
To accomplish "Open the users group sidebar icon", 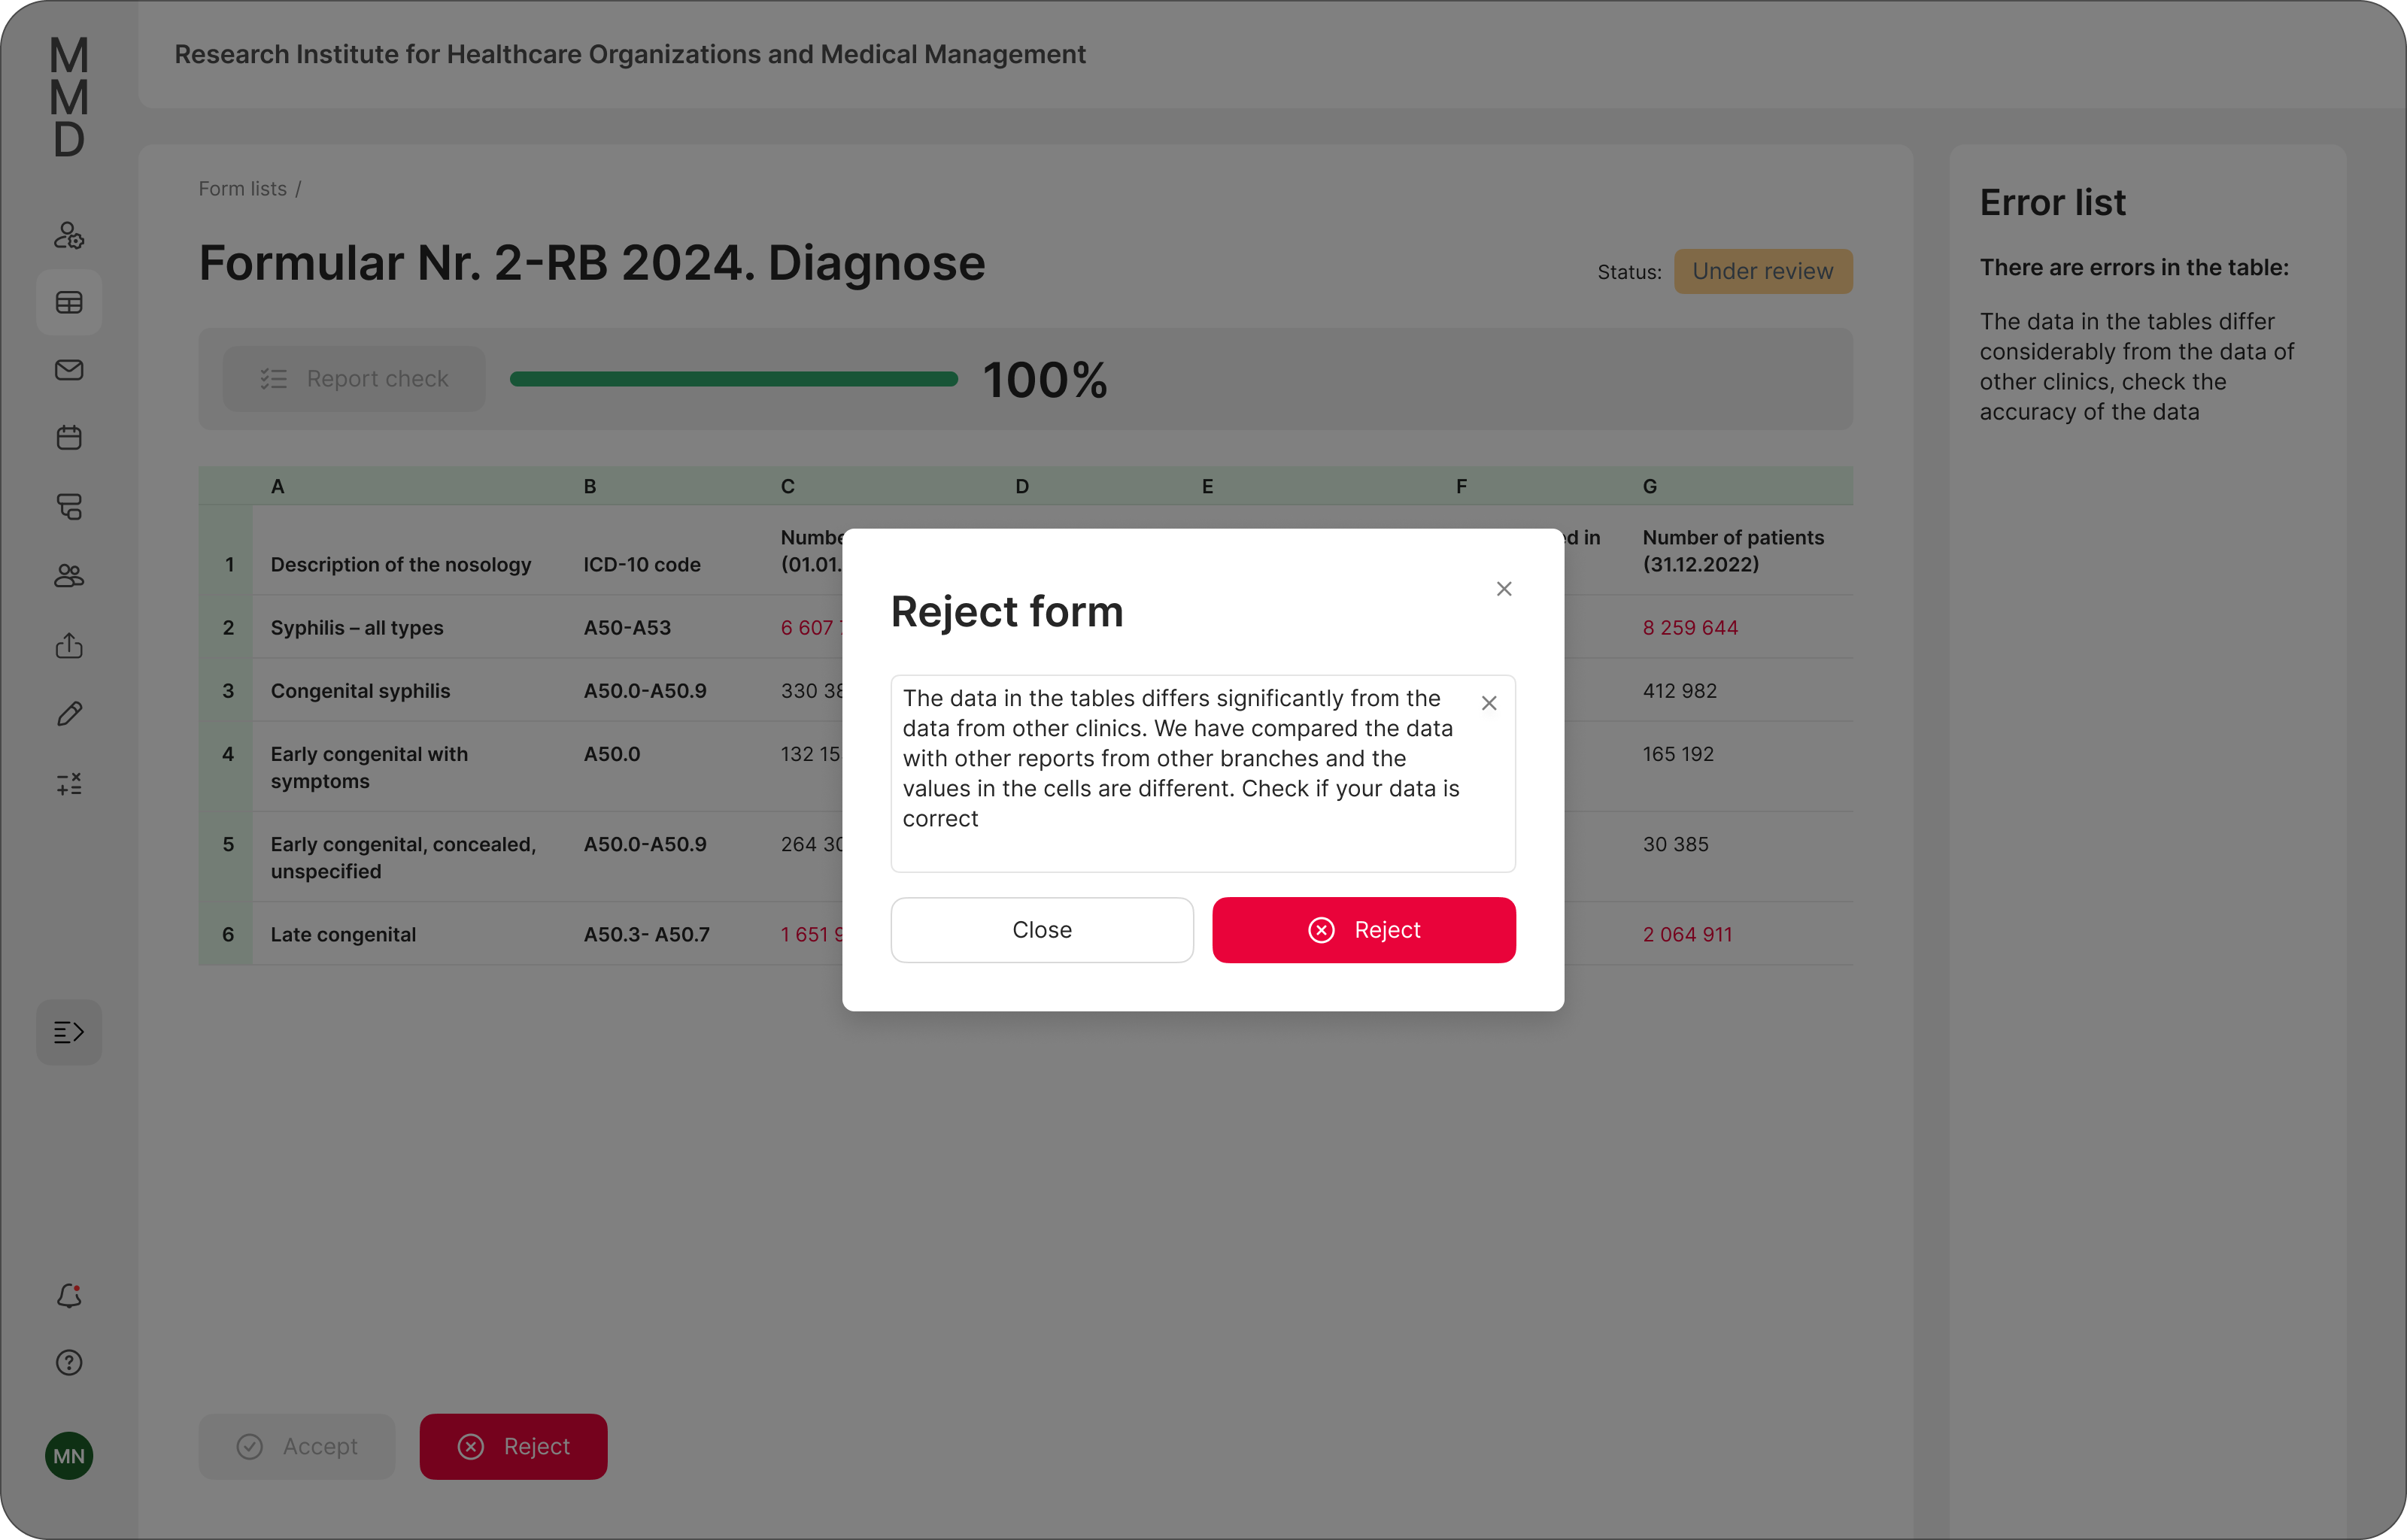I will pos(69,576).
